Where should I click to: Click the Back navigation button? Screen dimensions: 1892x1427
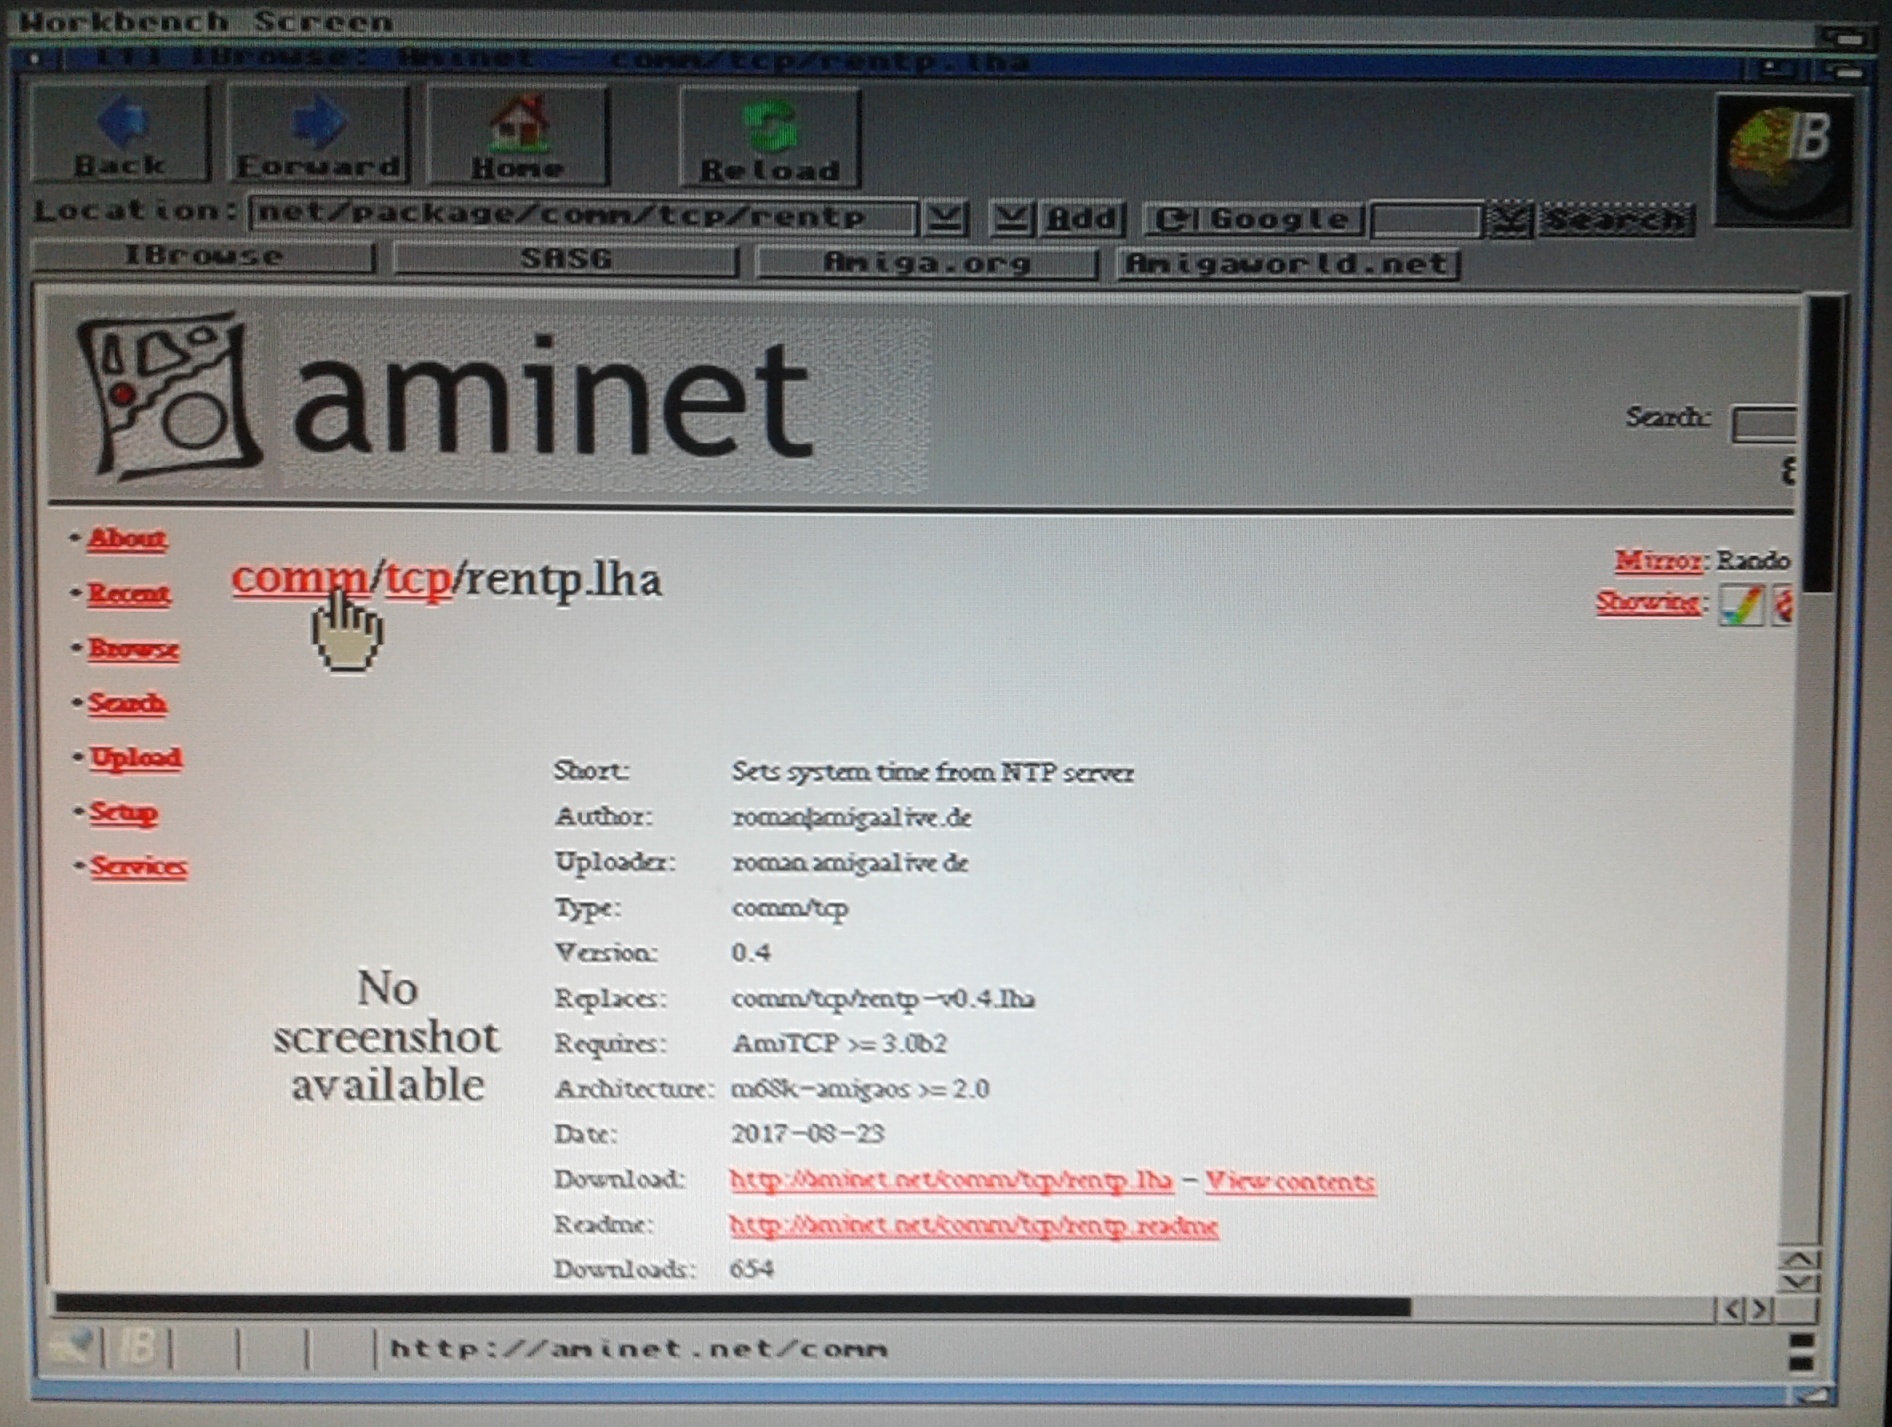pos(120,135)
